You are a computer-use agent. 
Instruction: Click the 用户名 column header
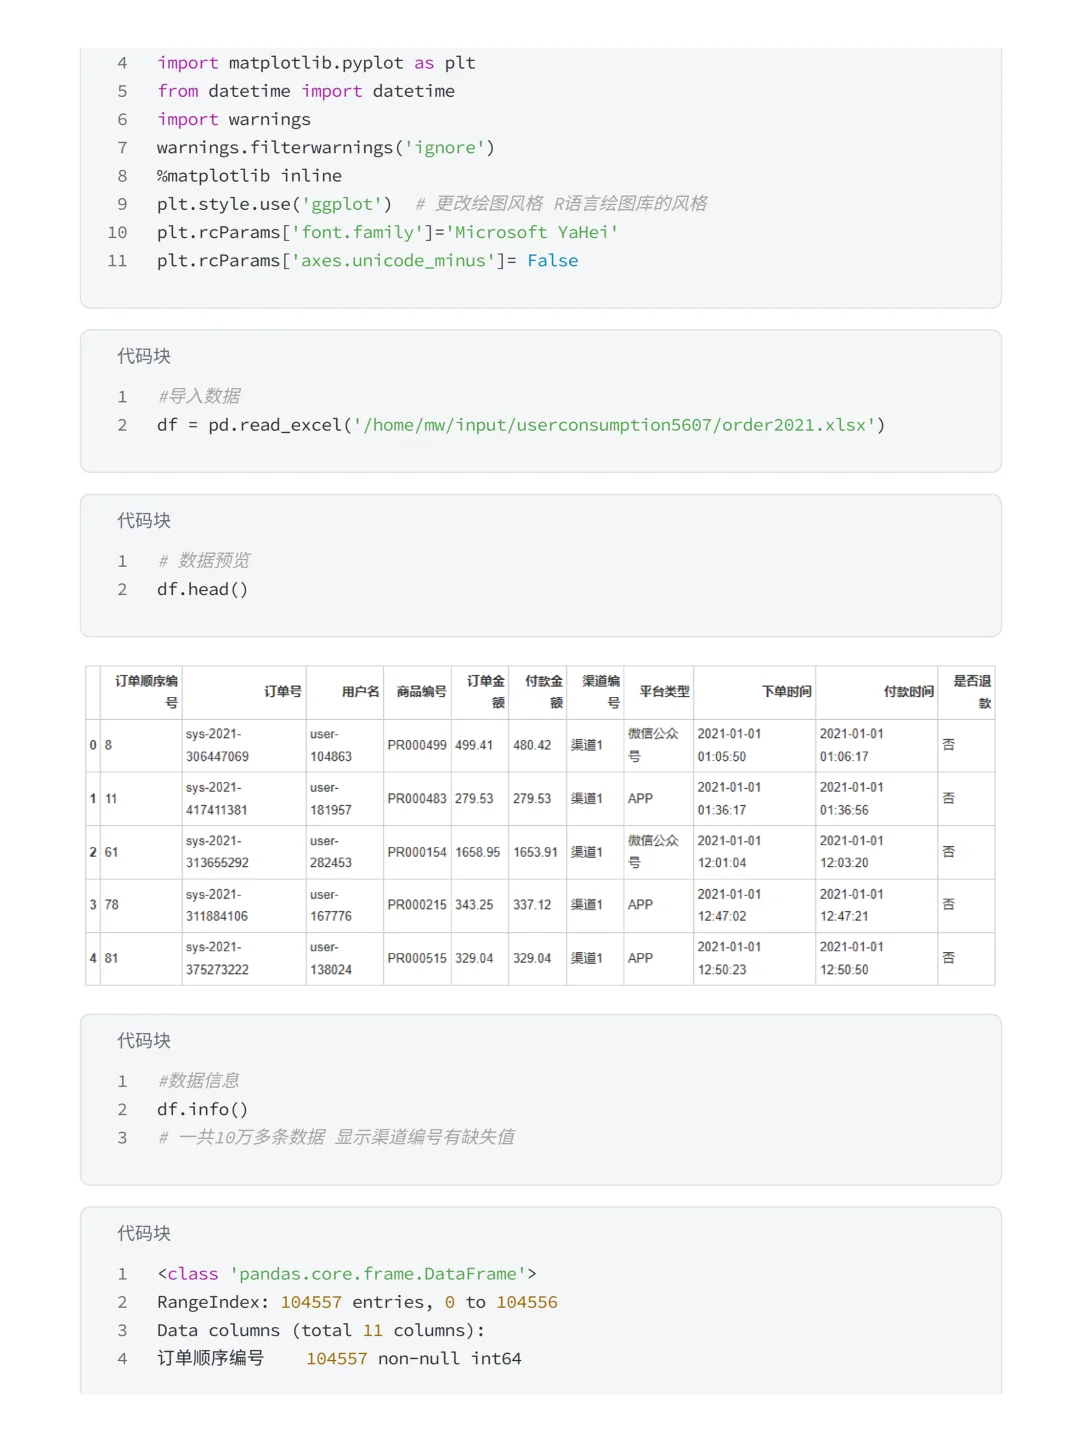tap(360, 692)
